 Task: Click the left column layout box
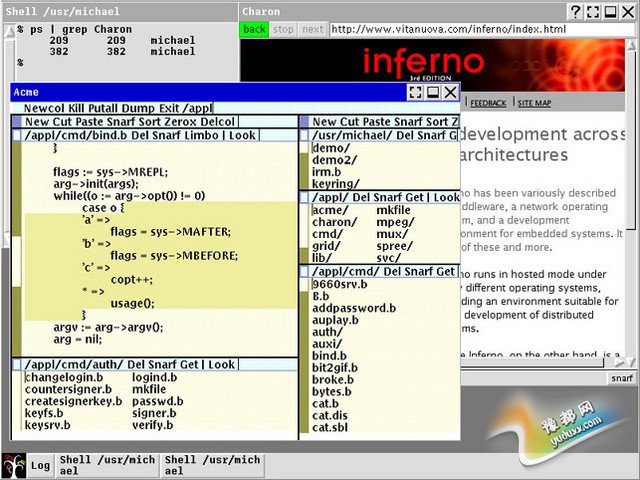coord(17,121)
